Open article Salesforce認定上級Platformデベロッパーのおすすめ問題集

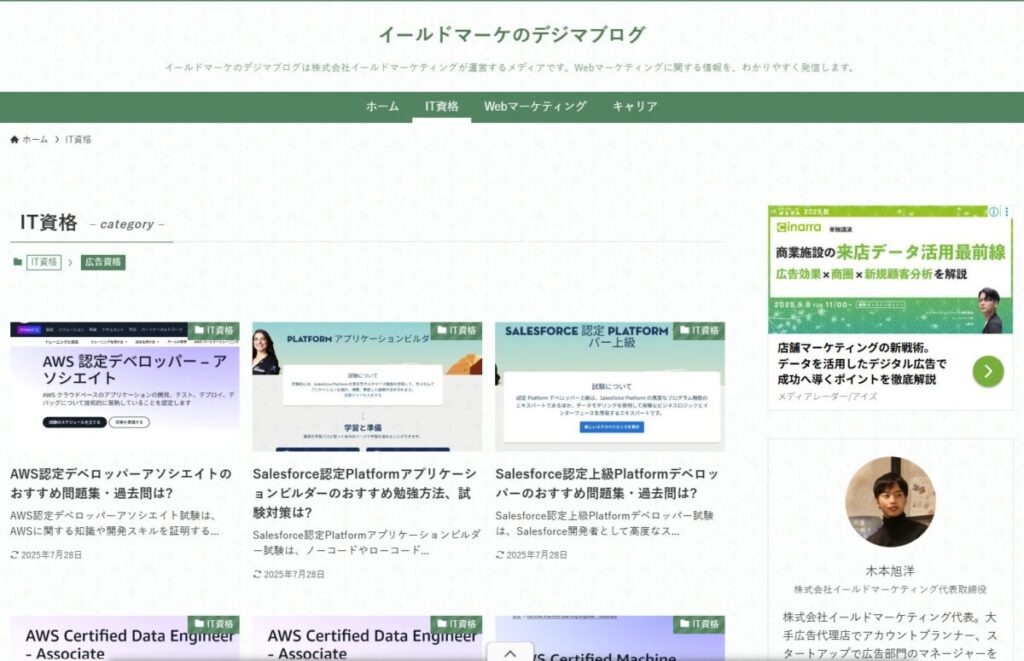coord(607,483)
